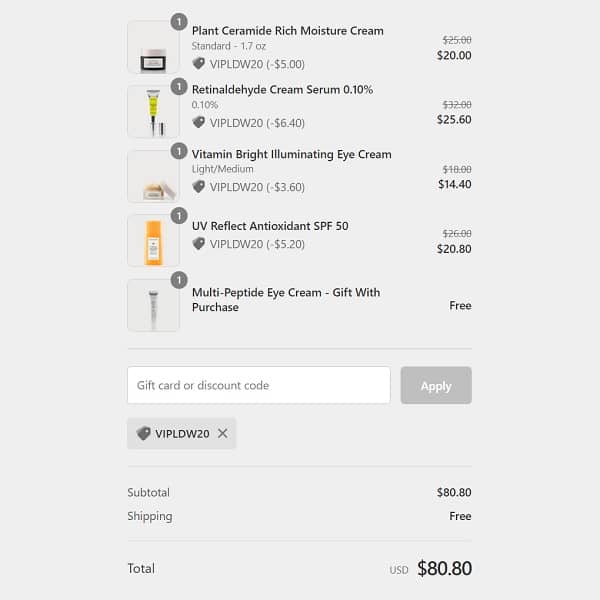Click the discount tag icon under Retinaldehyde Serum
This screenshot has height=600, width=600.
[198, 123]
